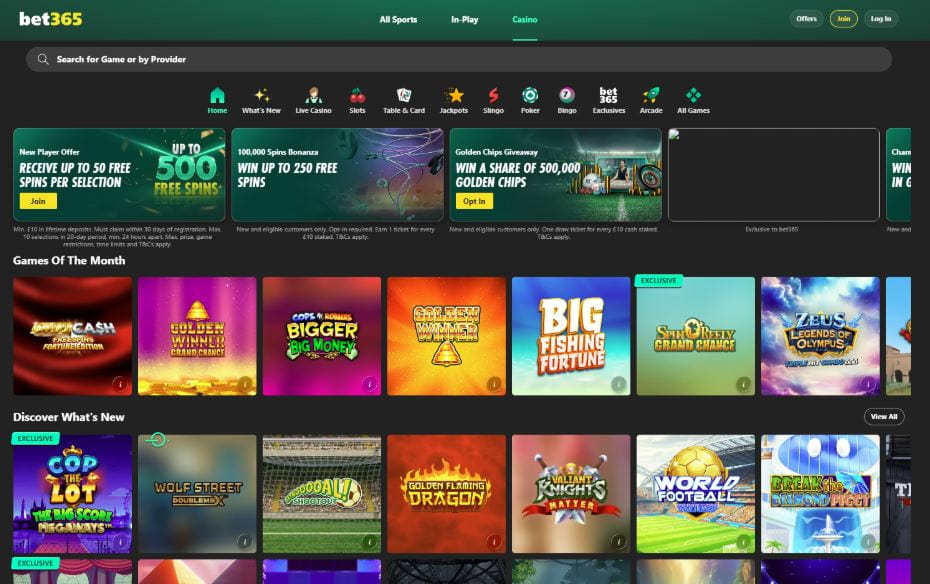
Task: Open the All Games category
Action: (693, 100)
